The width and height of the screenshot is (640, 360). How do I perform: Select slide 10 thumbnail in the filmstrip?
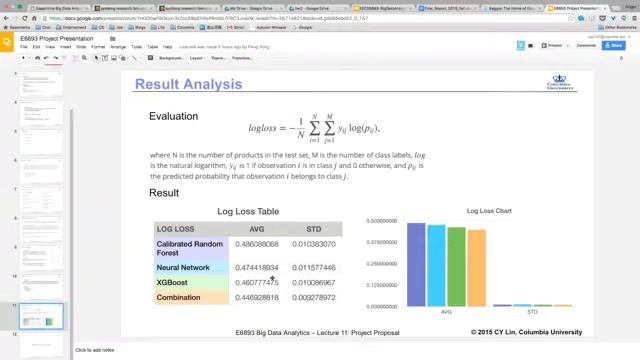point(41,287)
